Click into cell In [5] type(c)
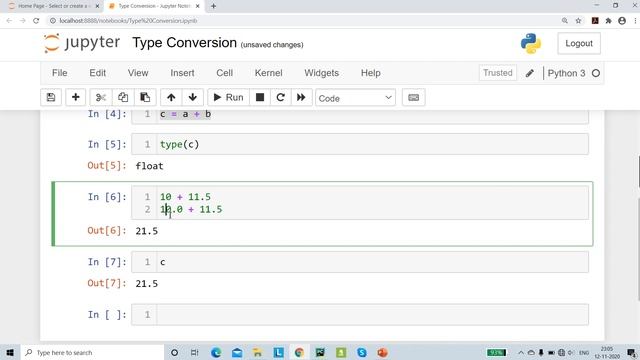640x360 pixels. tap(372, 144)
